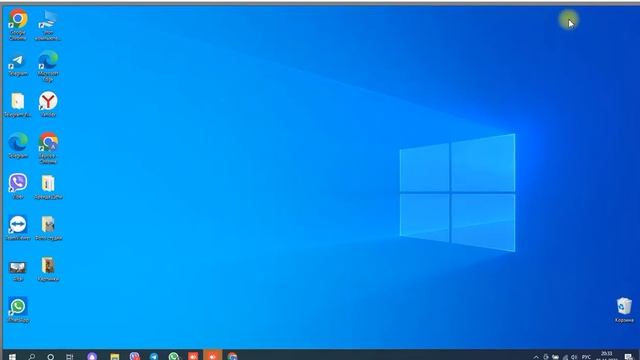Open the Microsoft Edge shortcut with two-line label
This screenshot has height=360, width=640.
click(x=48, y=65)
